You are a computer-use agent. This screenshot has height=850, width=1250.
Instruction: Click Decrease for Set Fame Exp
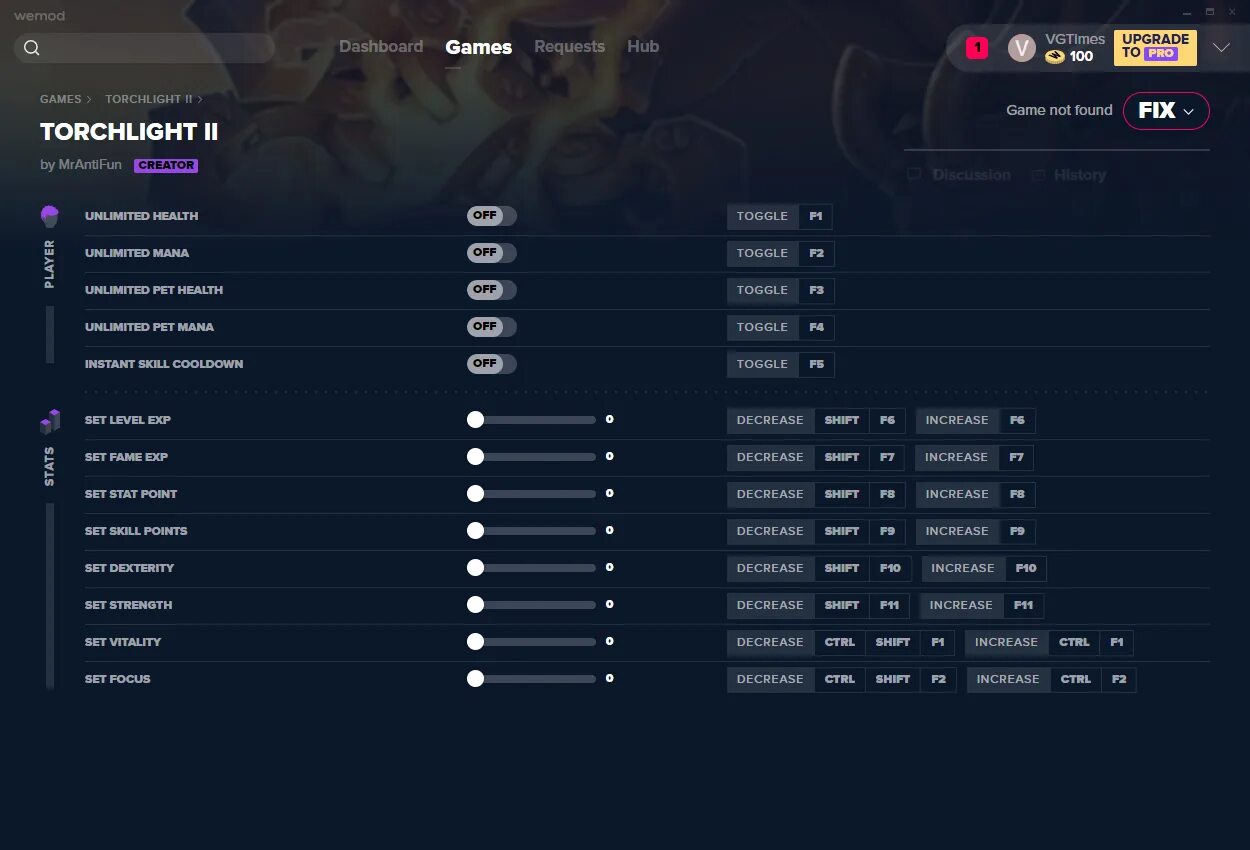(770, 457)
